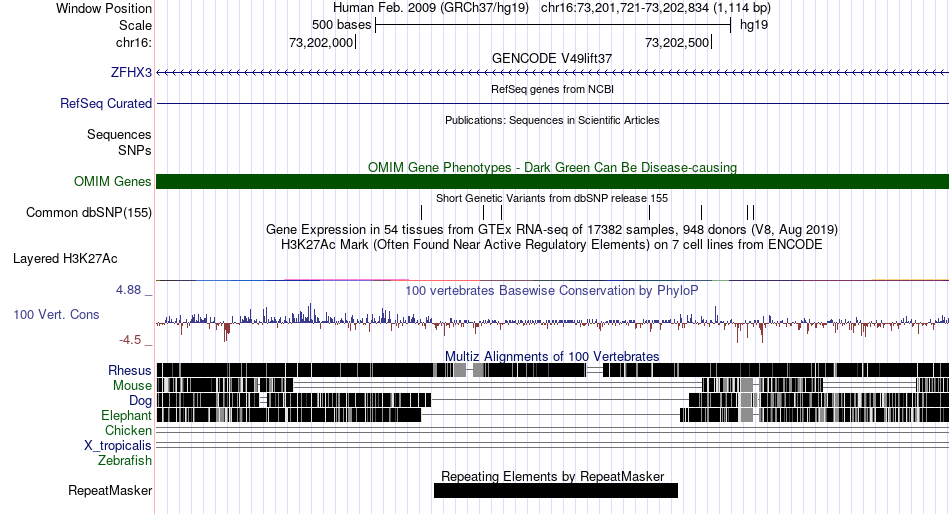
Task: Click the ZFHX3 gene track label
Action: [131, 73]
